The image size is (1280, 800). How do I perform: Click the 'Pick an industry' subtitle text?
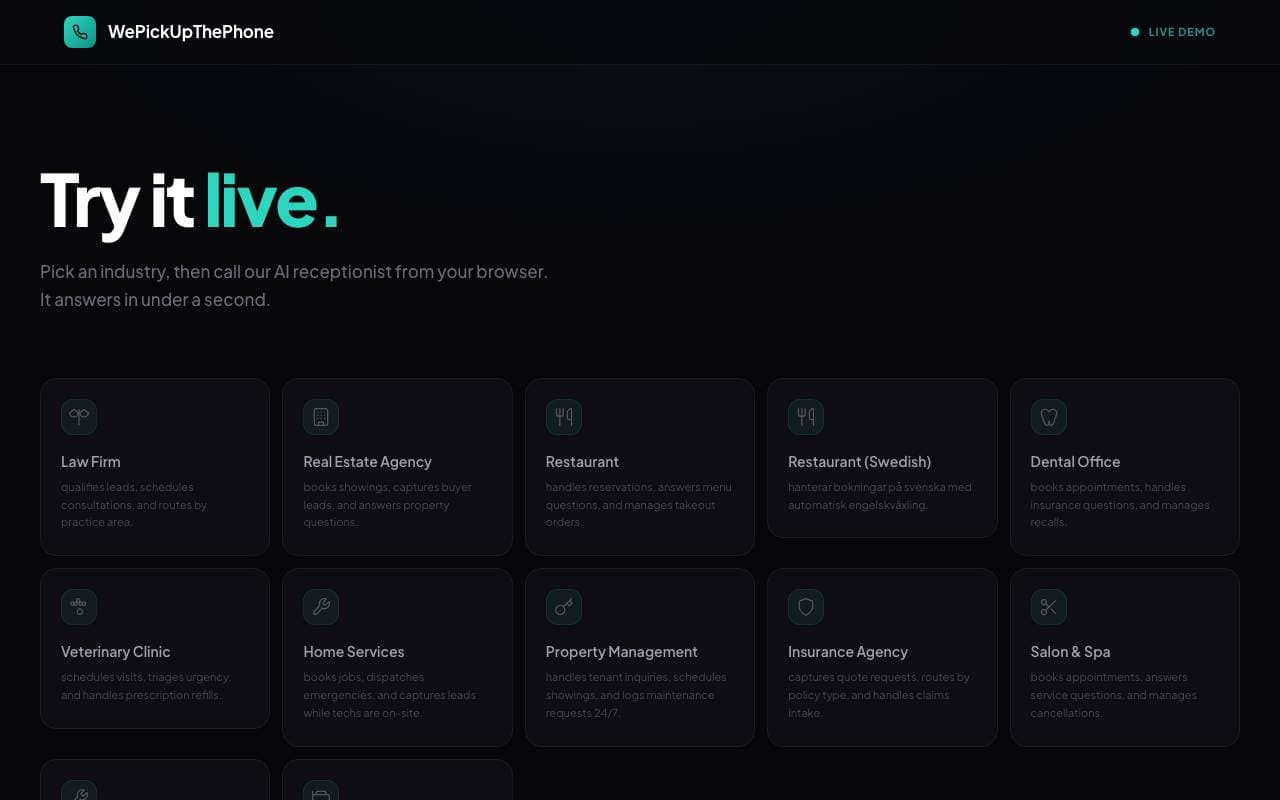click(x=294, y=272)
